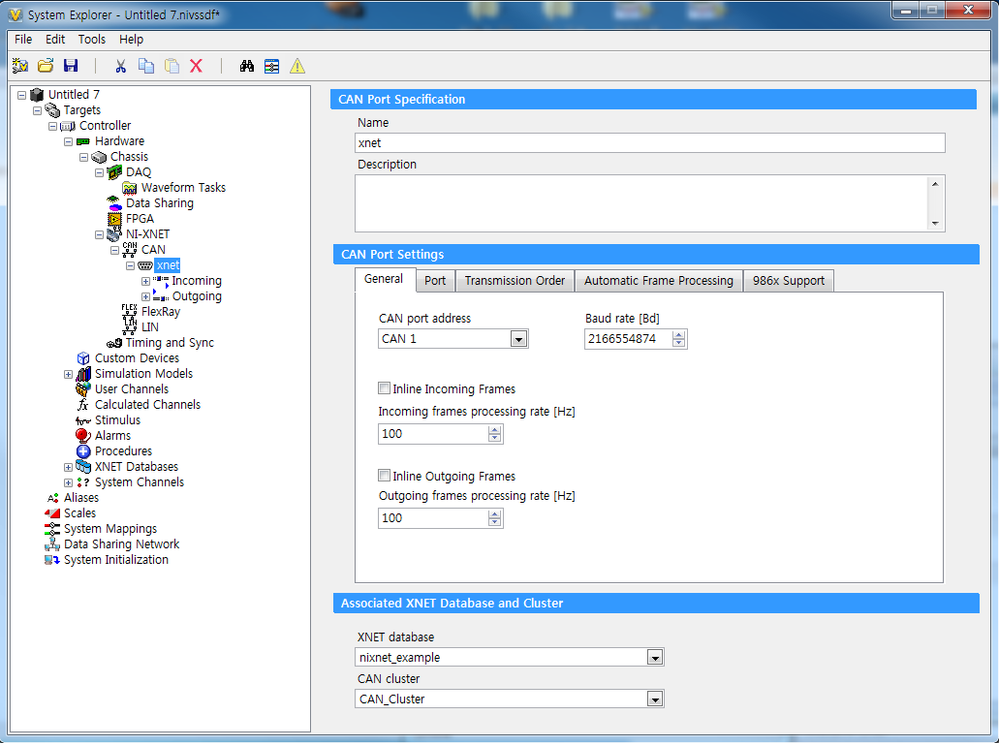Open the XNET database dropdown
The width and height of the screenshot is (999, 743).
(x=655, y=657)
